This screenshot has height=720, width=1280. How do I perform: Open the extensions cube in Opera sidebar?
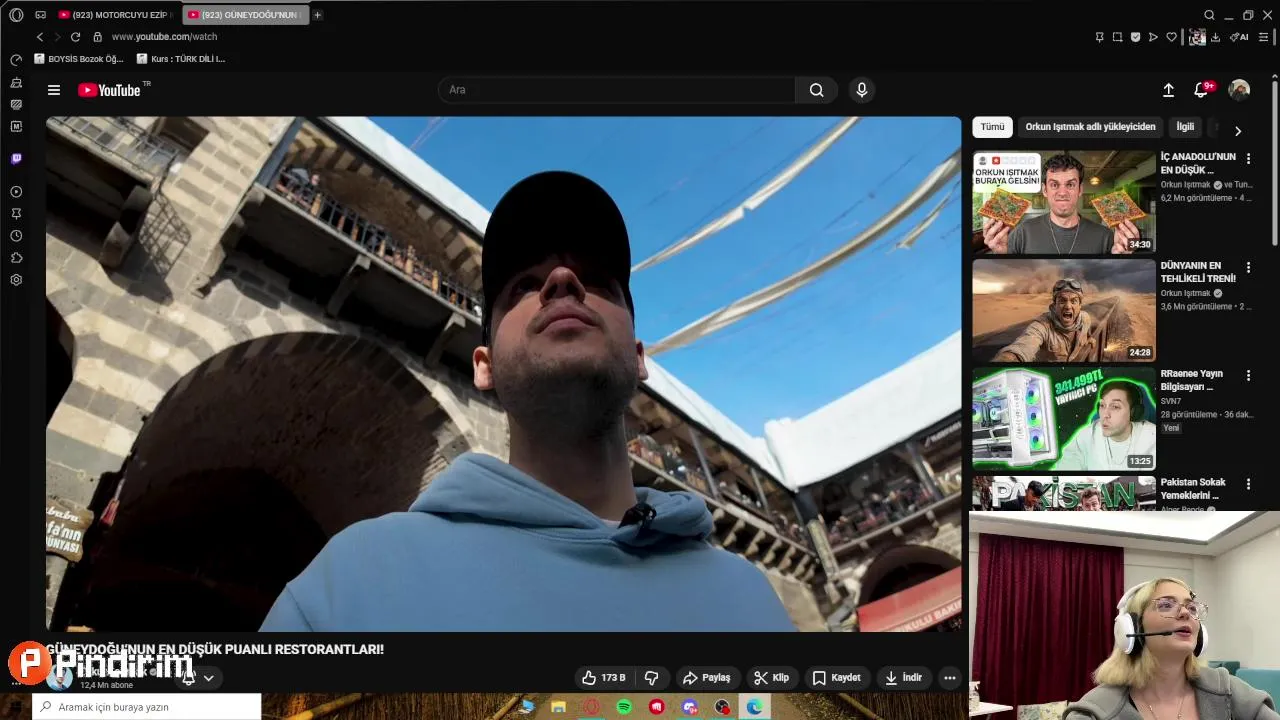coord(16,258)
